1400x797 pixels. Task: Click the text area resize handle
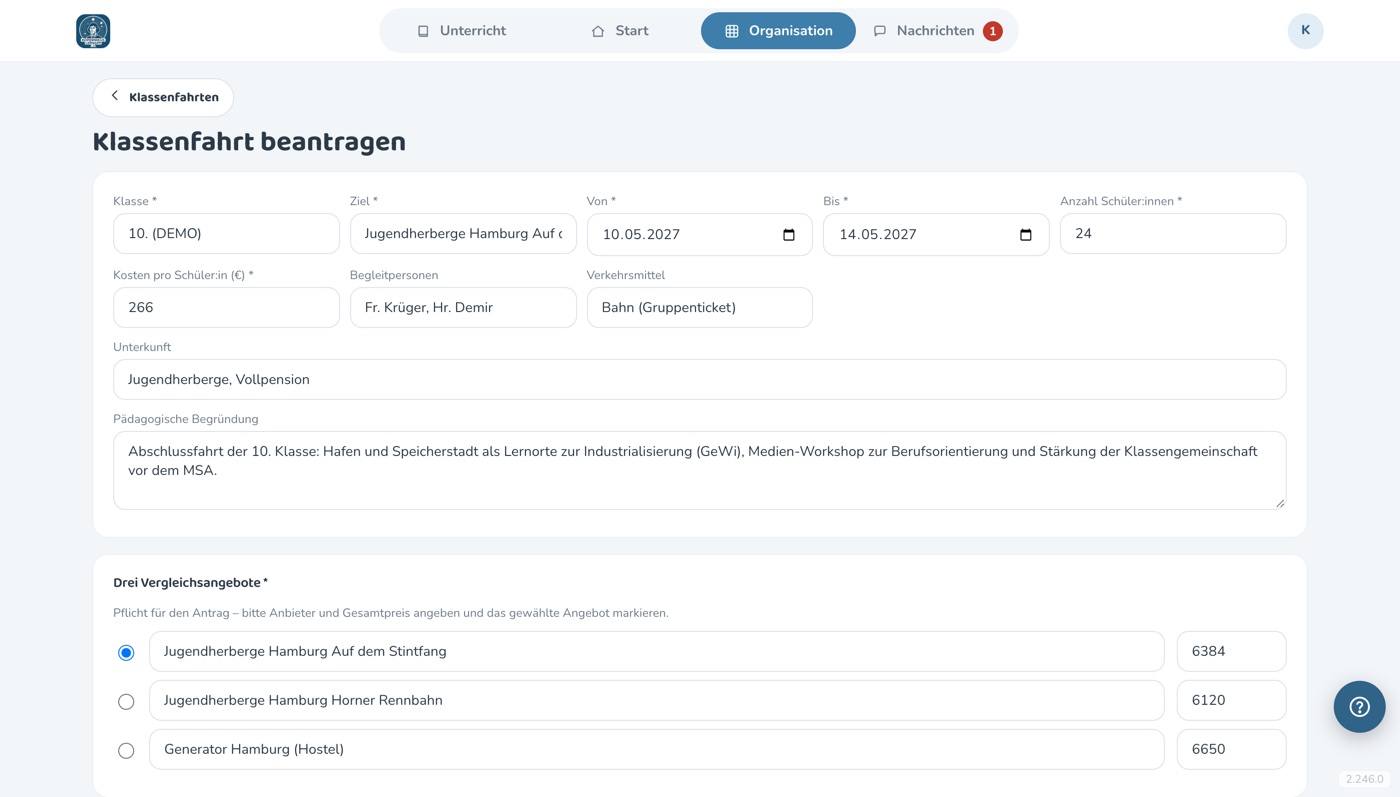click(x=1280, y=503)
